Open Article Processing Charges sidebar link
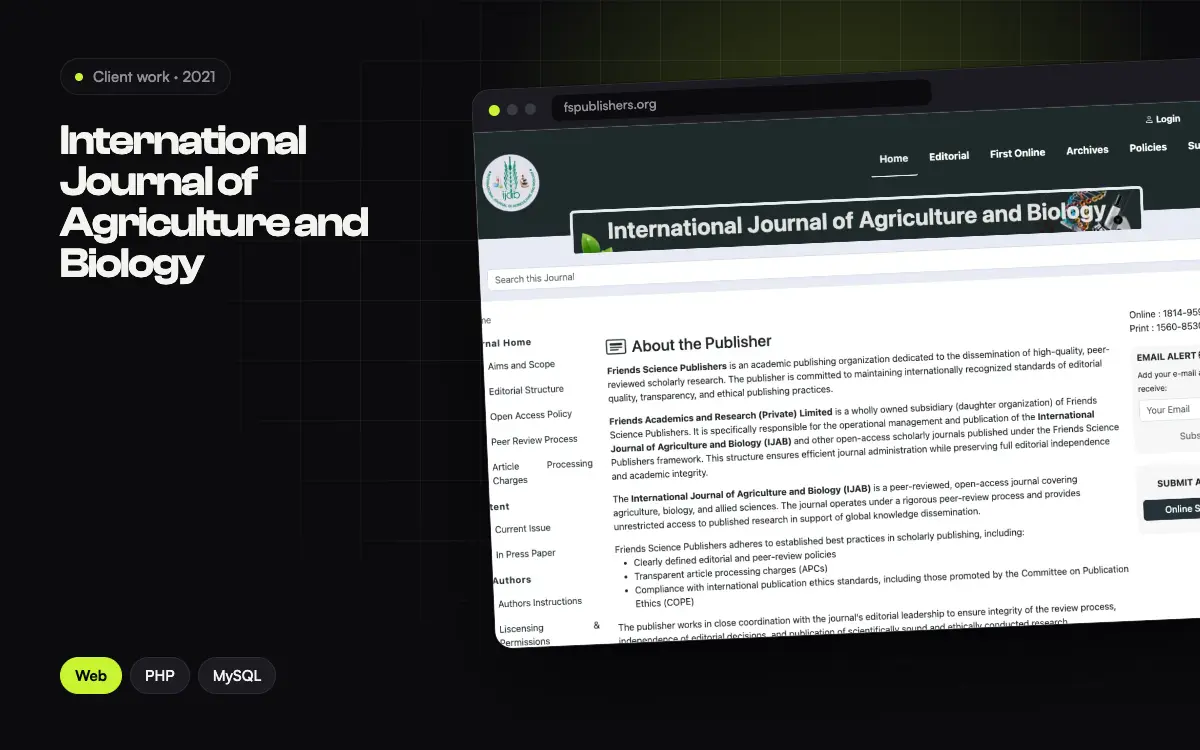 (542, 472)
